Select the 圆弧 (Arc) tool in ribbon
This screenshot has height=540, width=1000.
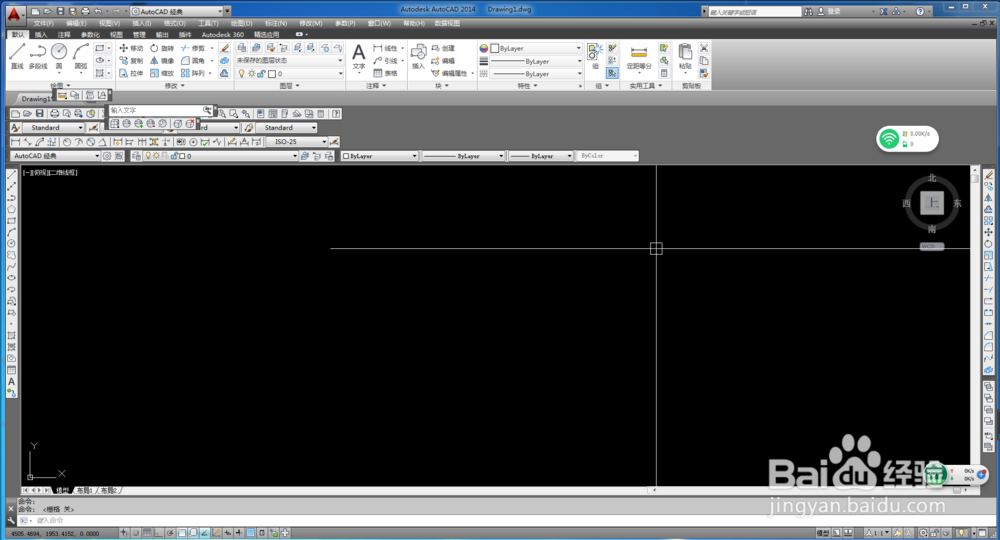click(x=80, y=56)
